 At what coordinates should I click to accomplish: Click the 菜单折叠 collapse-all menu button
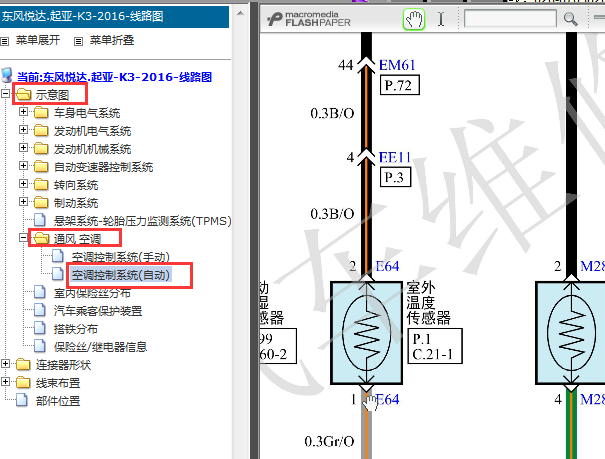[112, 40]
